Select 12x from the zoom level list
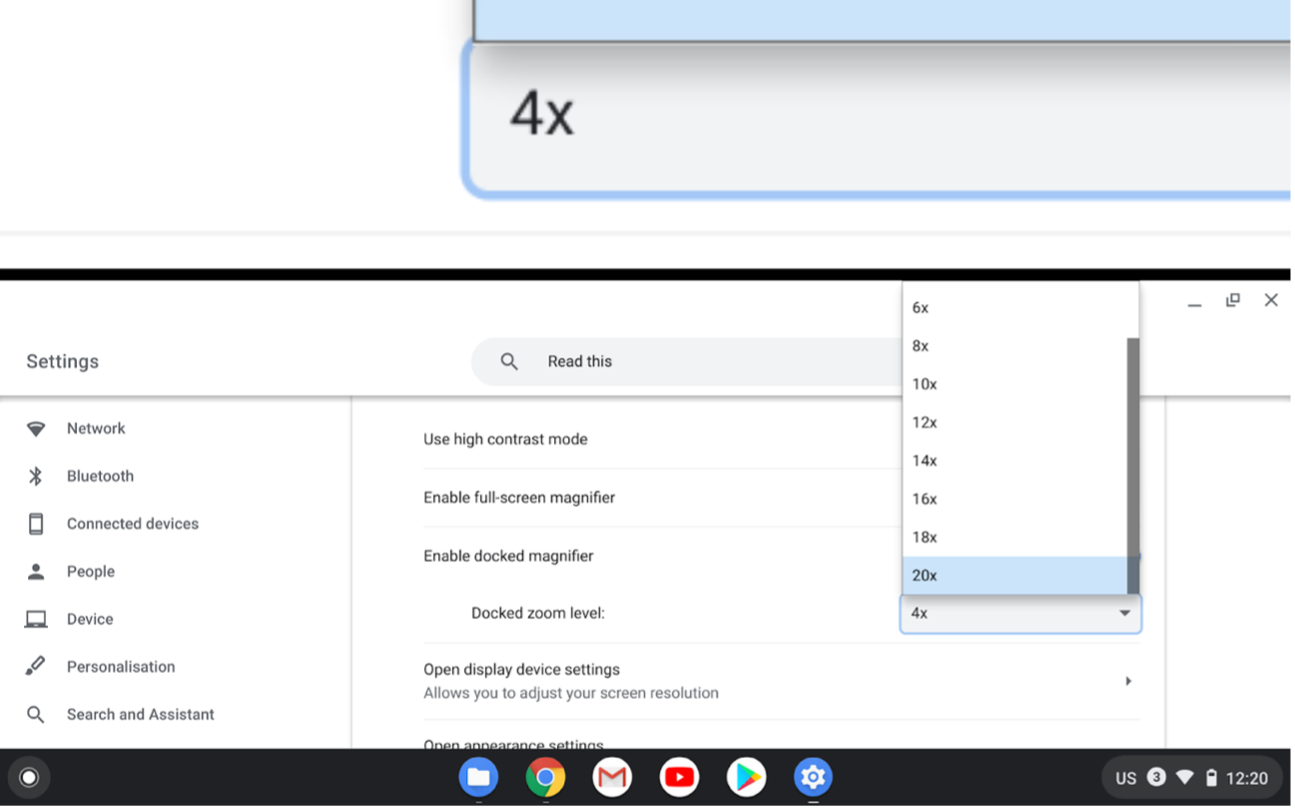 click(x=923, y=422)
